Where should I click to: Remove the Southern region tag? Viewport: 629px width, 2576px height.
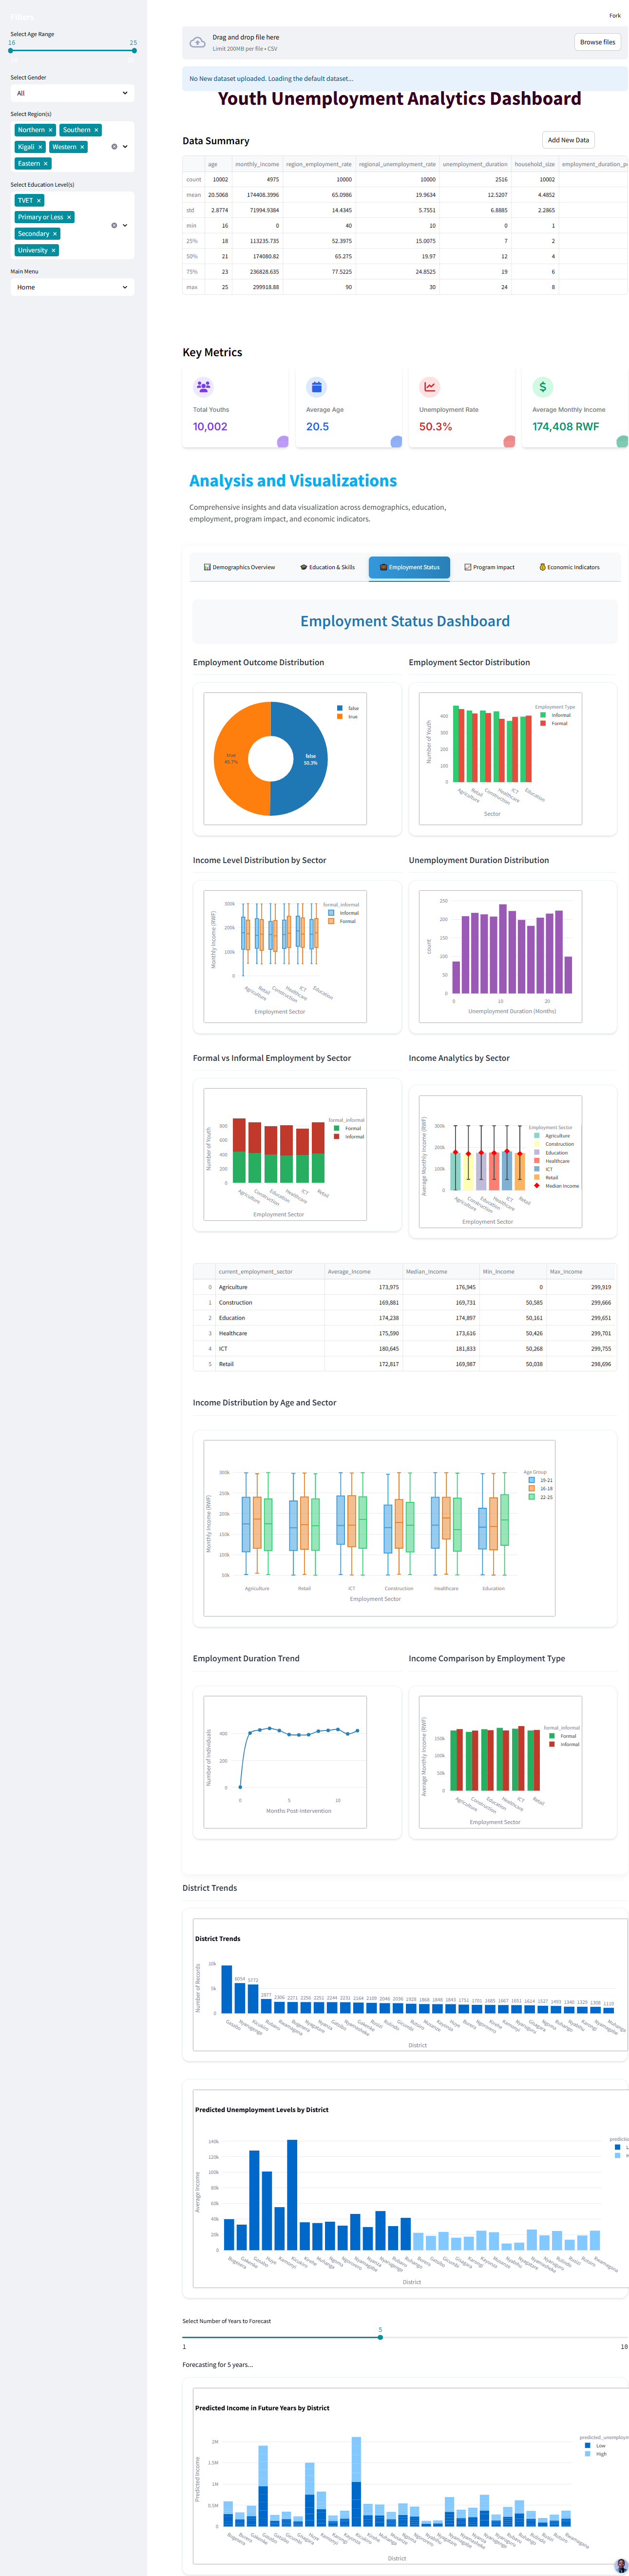(97, 130)
